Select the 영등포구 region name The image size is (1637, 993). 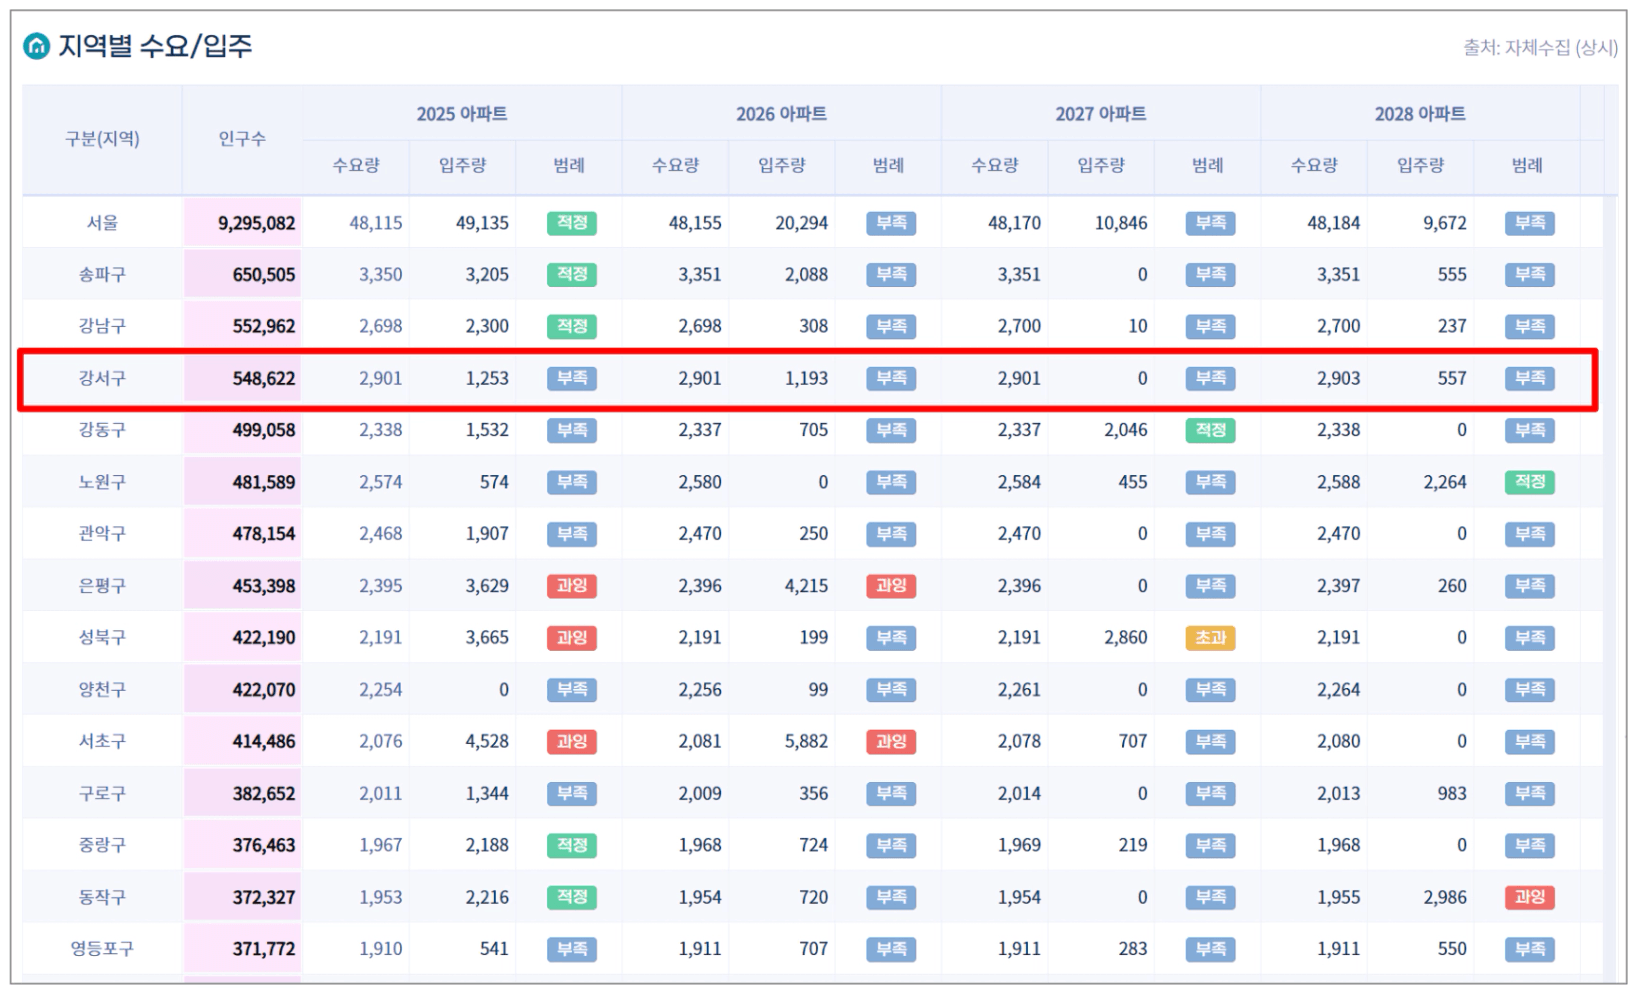point(102,949)
